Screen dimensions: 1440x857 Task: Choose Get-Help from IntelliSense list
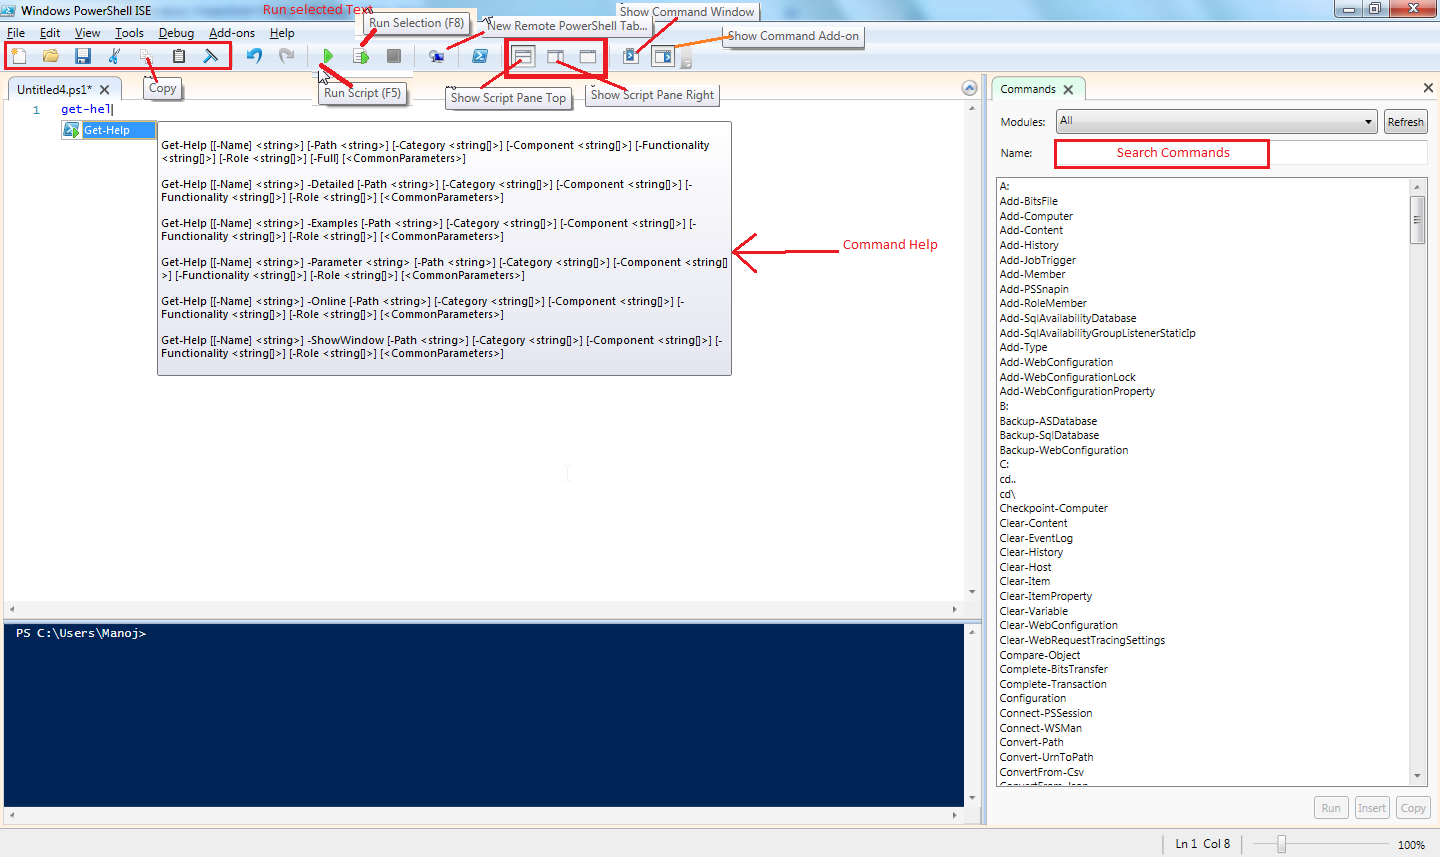tap(109, 130)
